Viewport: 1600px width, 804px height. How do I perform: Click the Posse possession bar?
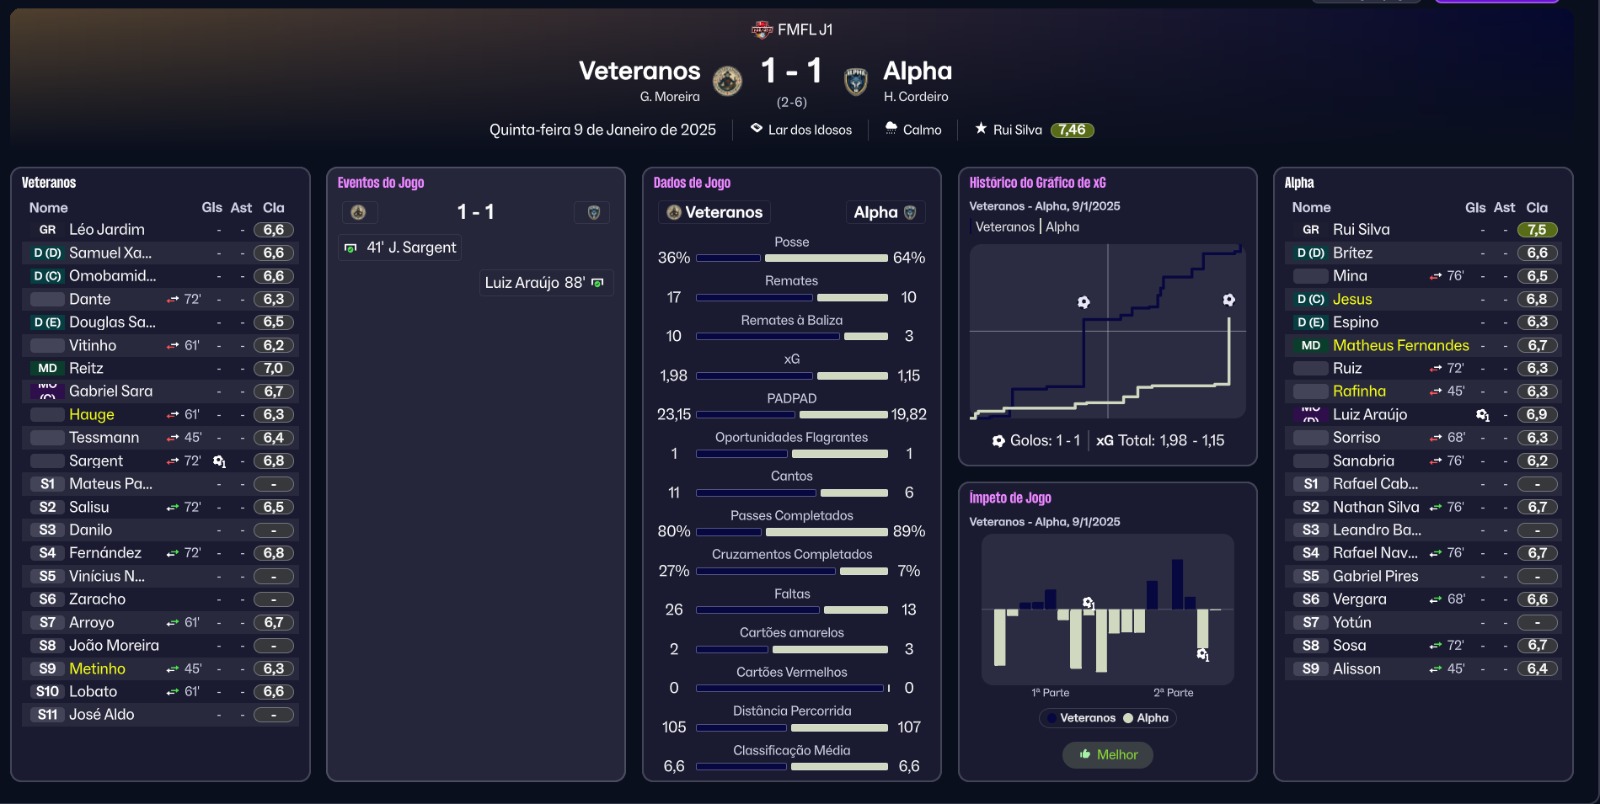(792, 258)
